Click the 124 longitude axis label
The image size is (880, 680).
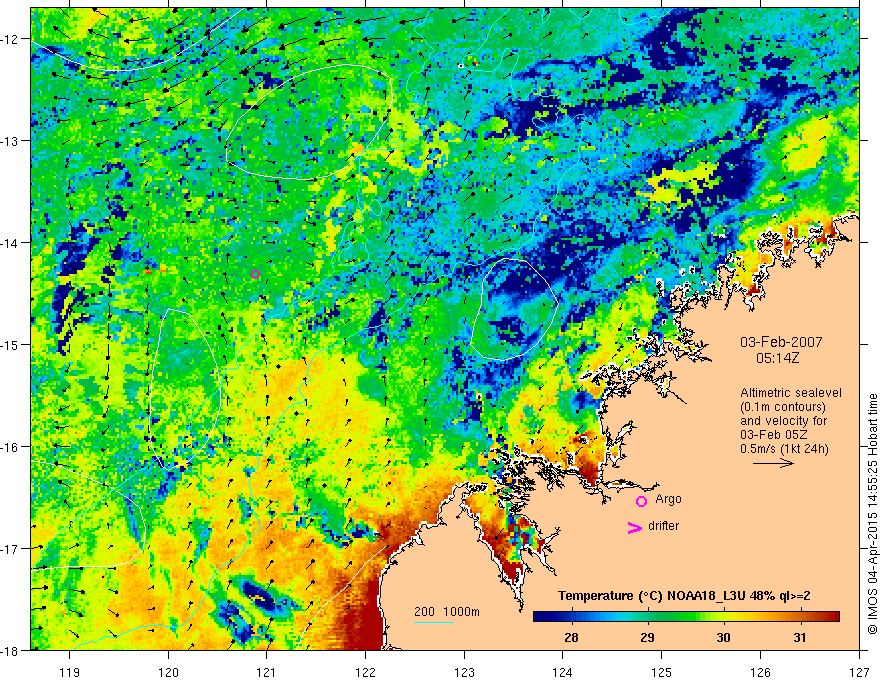coord(563,672)
